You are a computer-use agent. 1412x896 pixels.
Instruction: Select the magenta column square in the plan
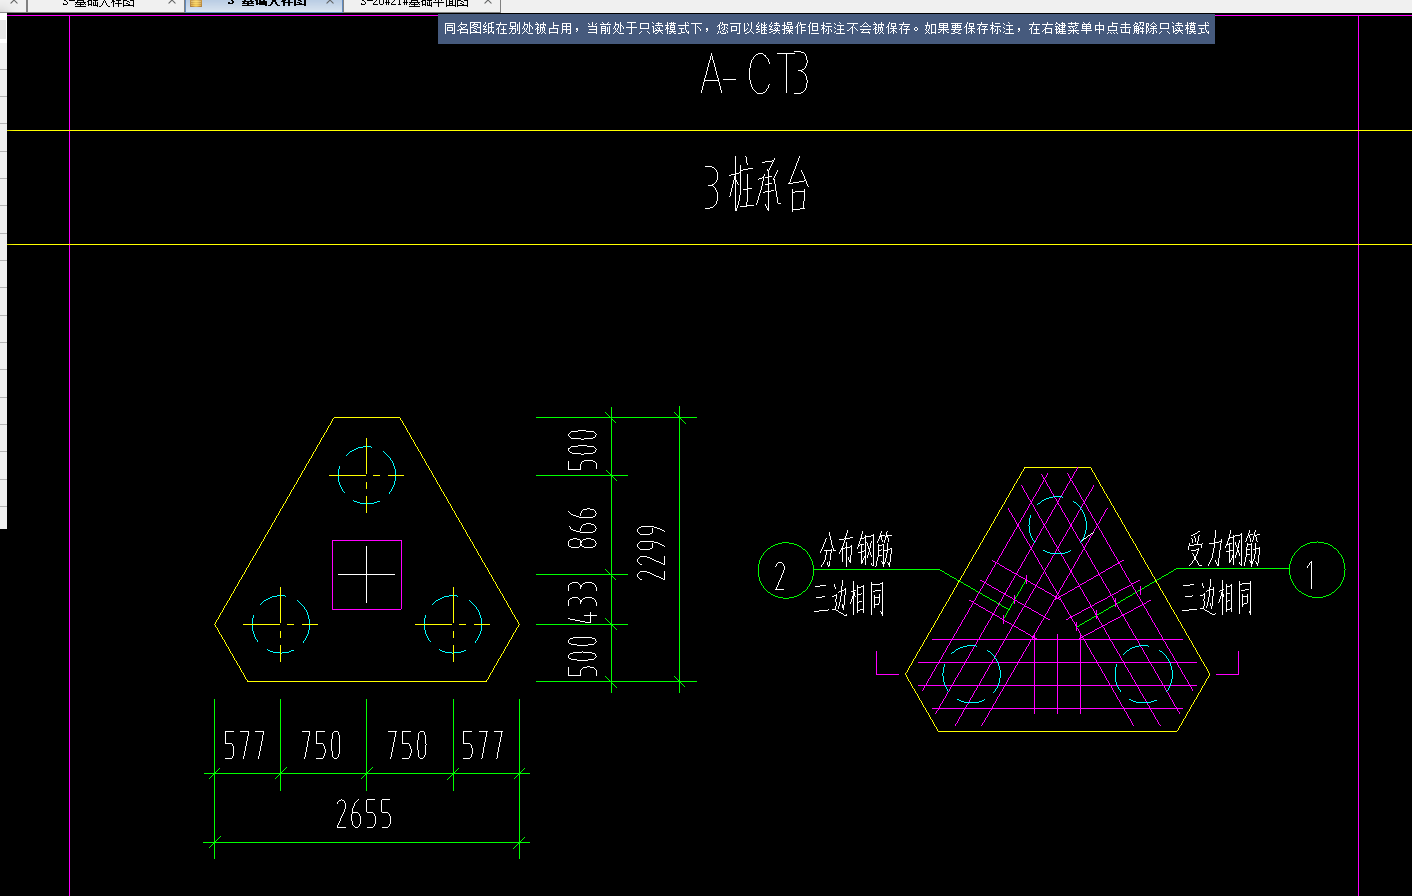367,575
